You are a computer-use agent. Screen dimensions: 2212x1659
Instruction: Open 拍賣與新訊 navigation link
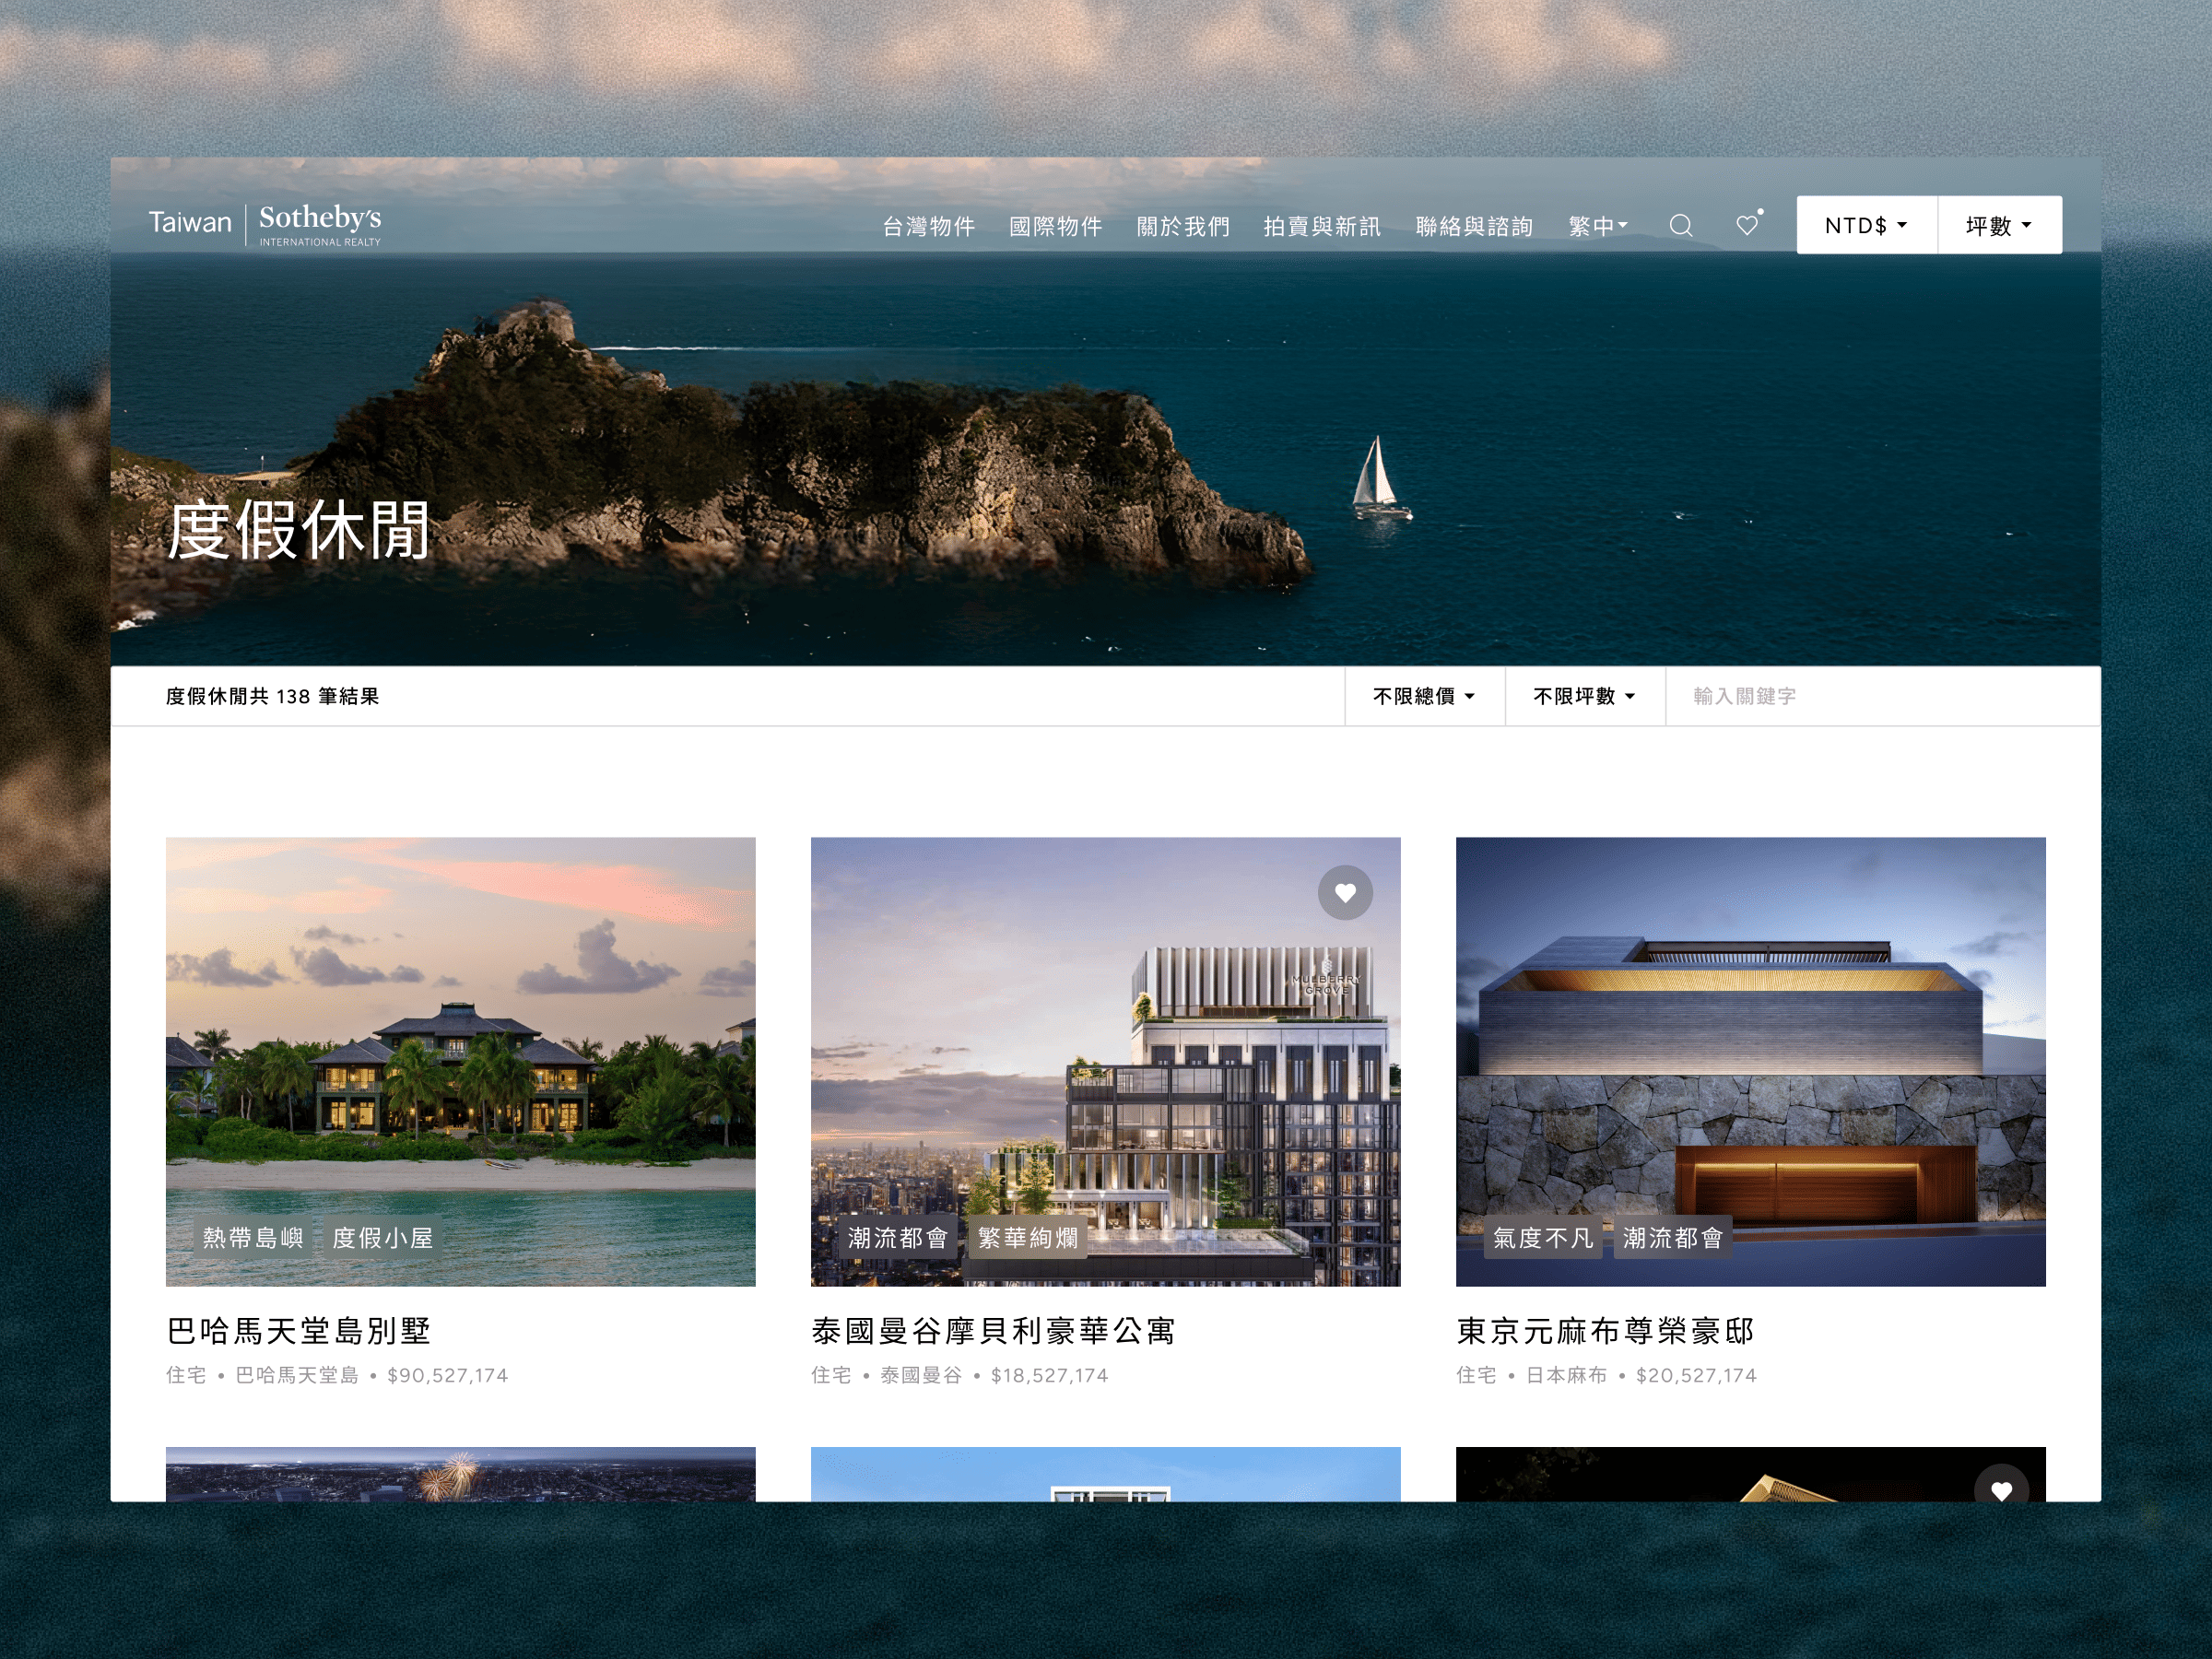tap(1321, 227)
